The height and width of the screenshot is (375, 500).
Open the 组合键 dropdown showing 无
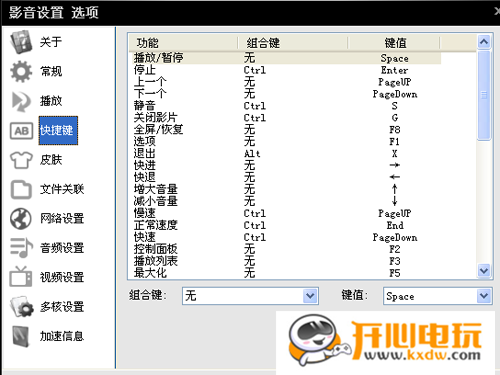(250, 296)
